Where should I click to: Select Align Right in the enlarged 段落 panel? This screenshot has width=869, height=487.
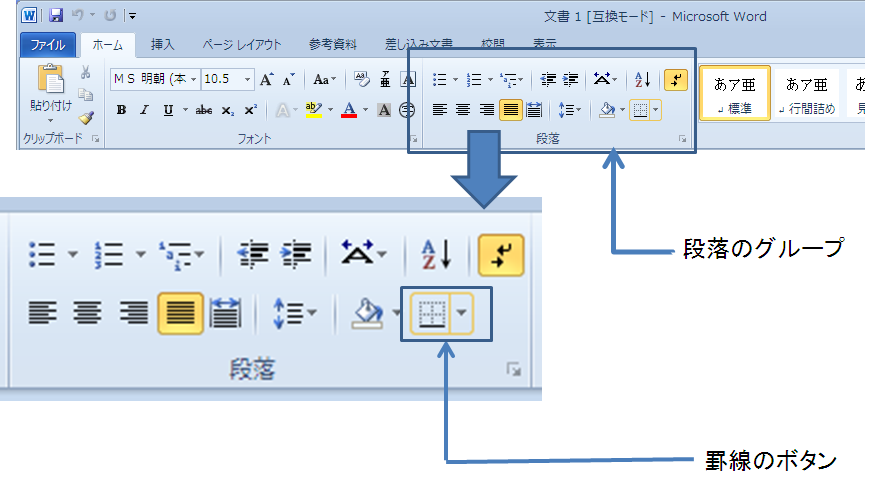point(134,314)
